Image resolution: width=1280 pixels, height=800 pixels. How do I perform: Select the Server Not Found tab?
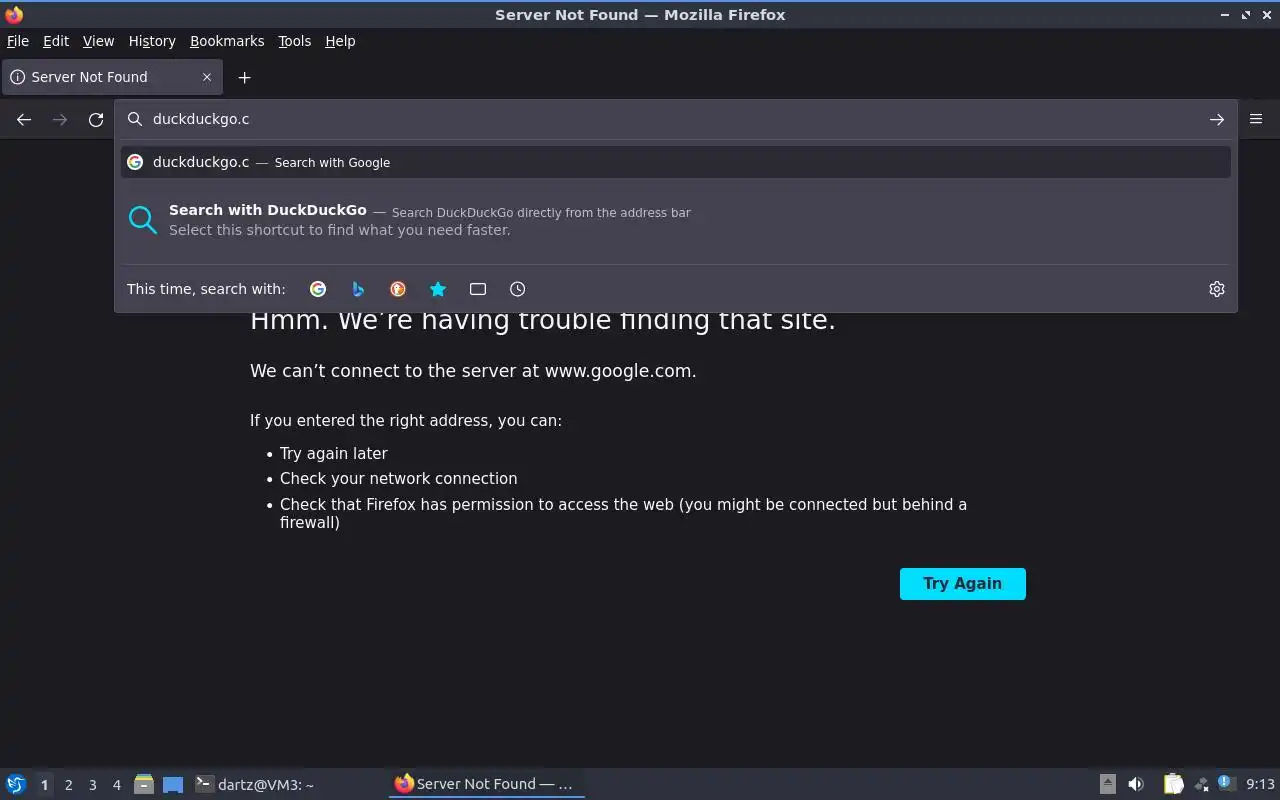[111, 77]
